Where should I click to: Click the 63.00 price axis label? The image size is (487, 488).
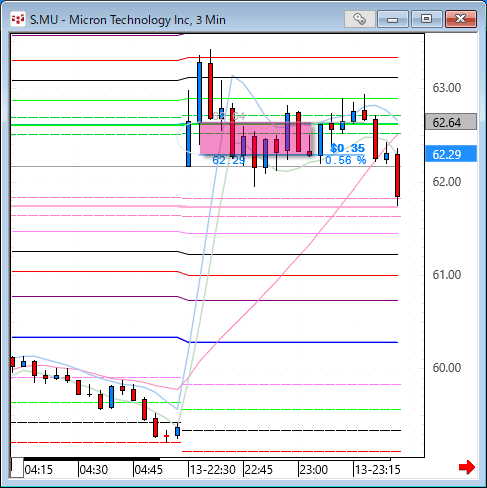click(447, 88)
